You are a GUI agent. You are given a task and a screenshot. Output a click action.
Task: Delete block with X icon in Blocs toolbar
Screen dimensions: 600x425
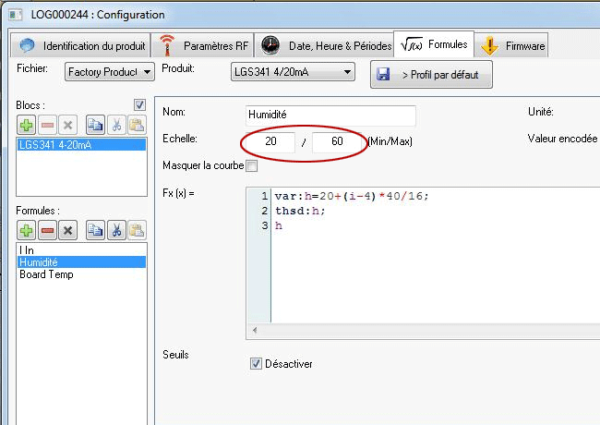tap(68, 125)
